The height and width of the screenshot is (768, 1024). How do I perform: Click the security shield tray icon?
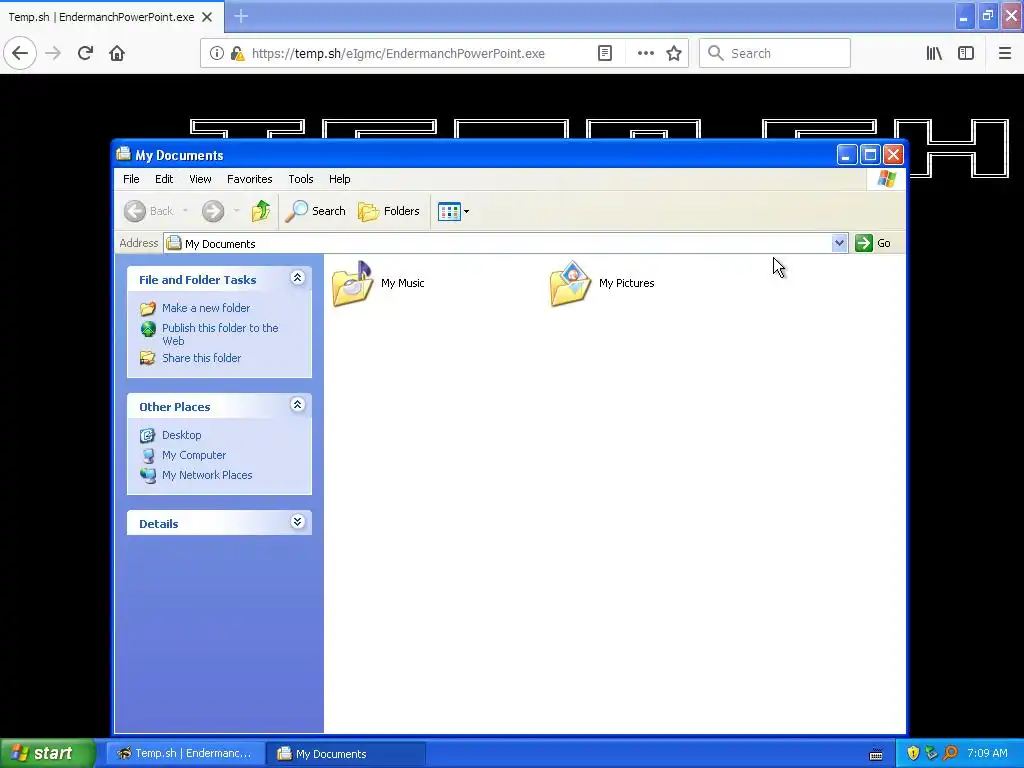pos(913,753)
